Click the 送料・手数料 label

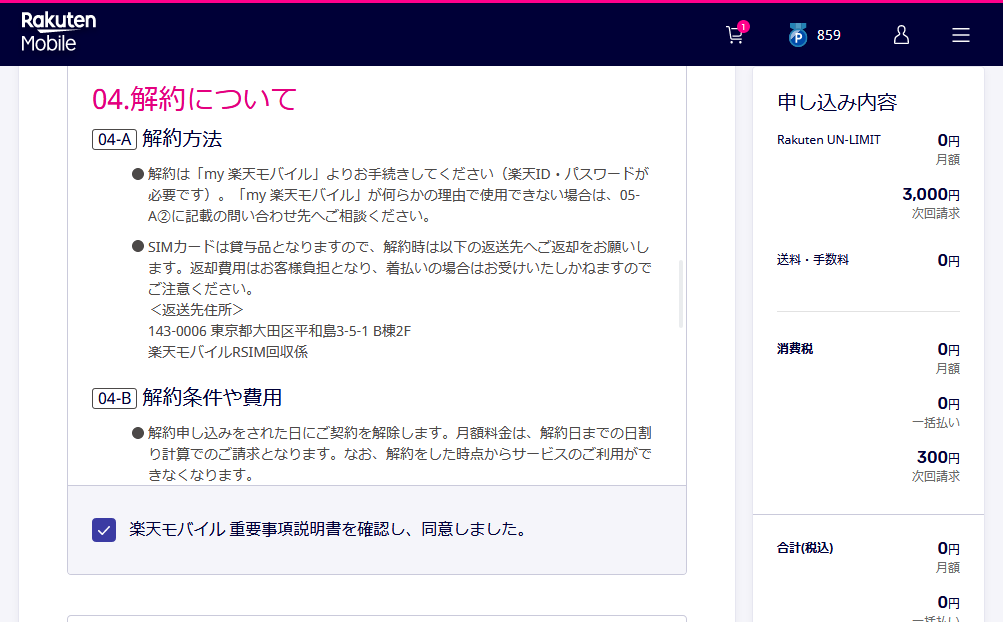tap(812, 260)
